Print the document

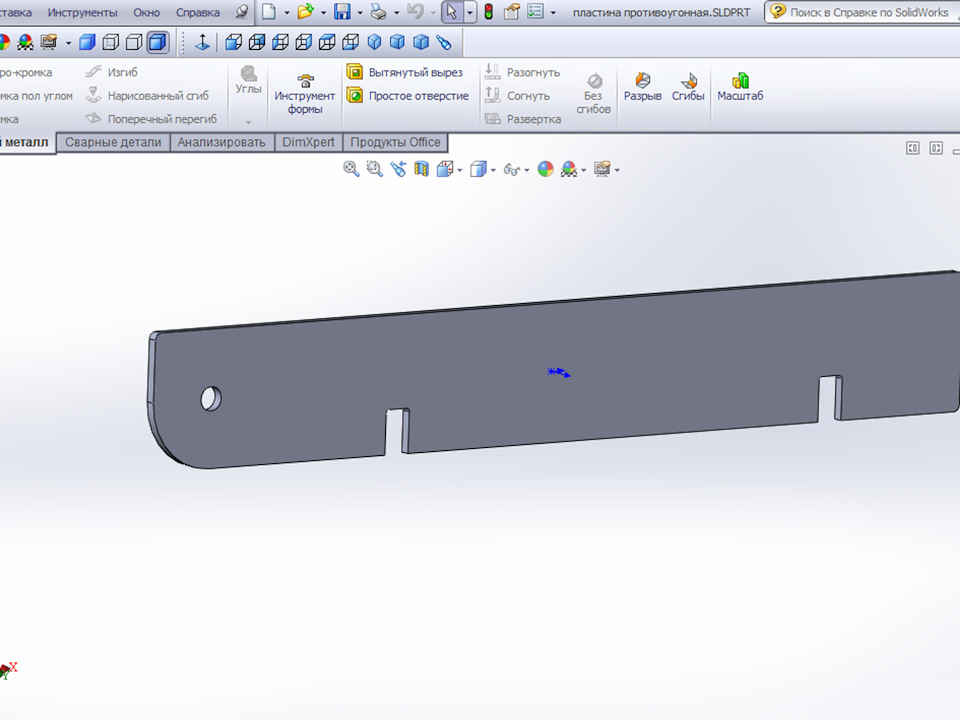pos(378,12)
